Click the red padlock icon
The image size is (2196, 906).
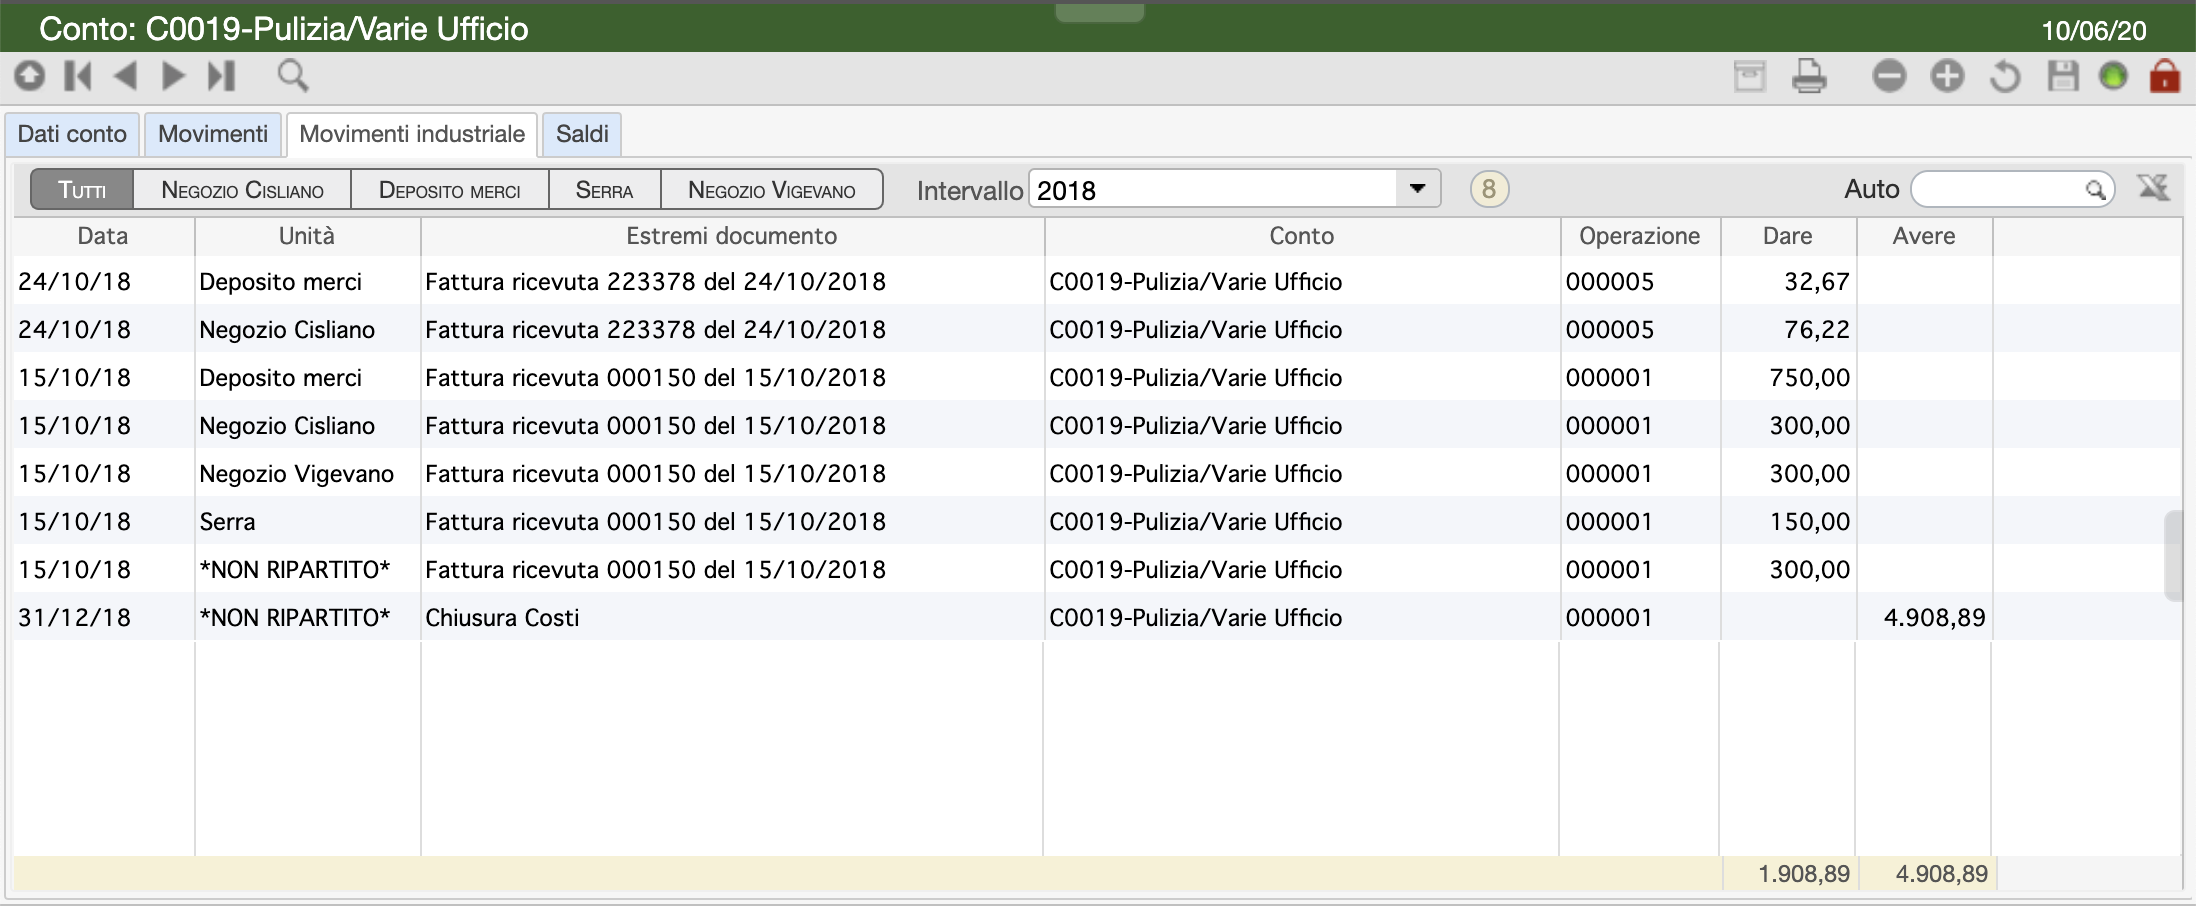(2165, 76)
